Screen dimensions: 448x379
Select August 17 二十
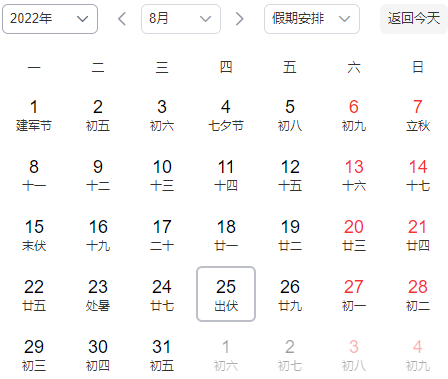coord(162,236)
